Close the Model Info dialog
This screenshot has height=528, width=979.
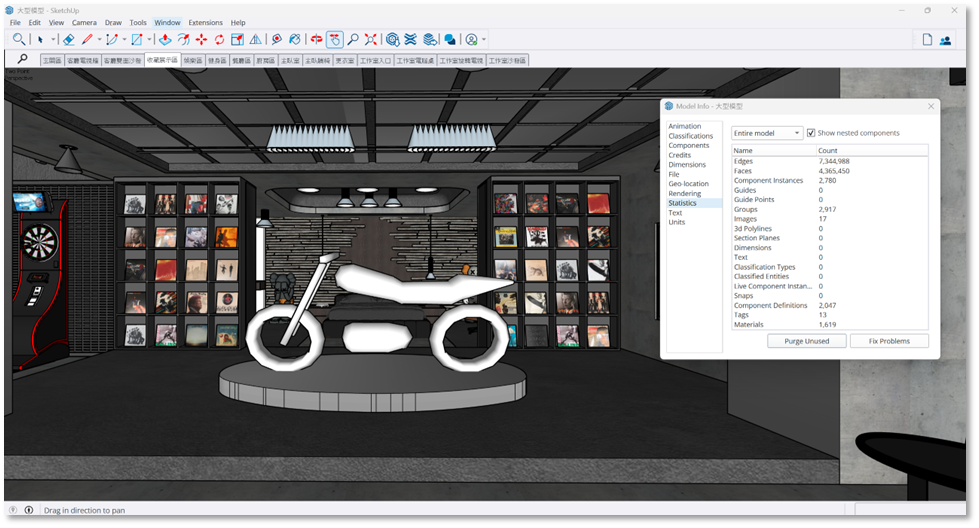tap(931, 106)
